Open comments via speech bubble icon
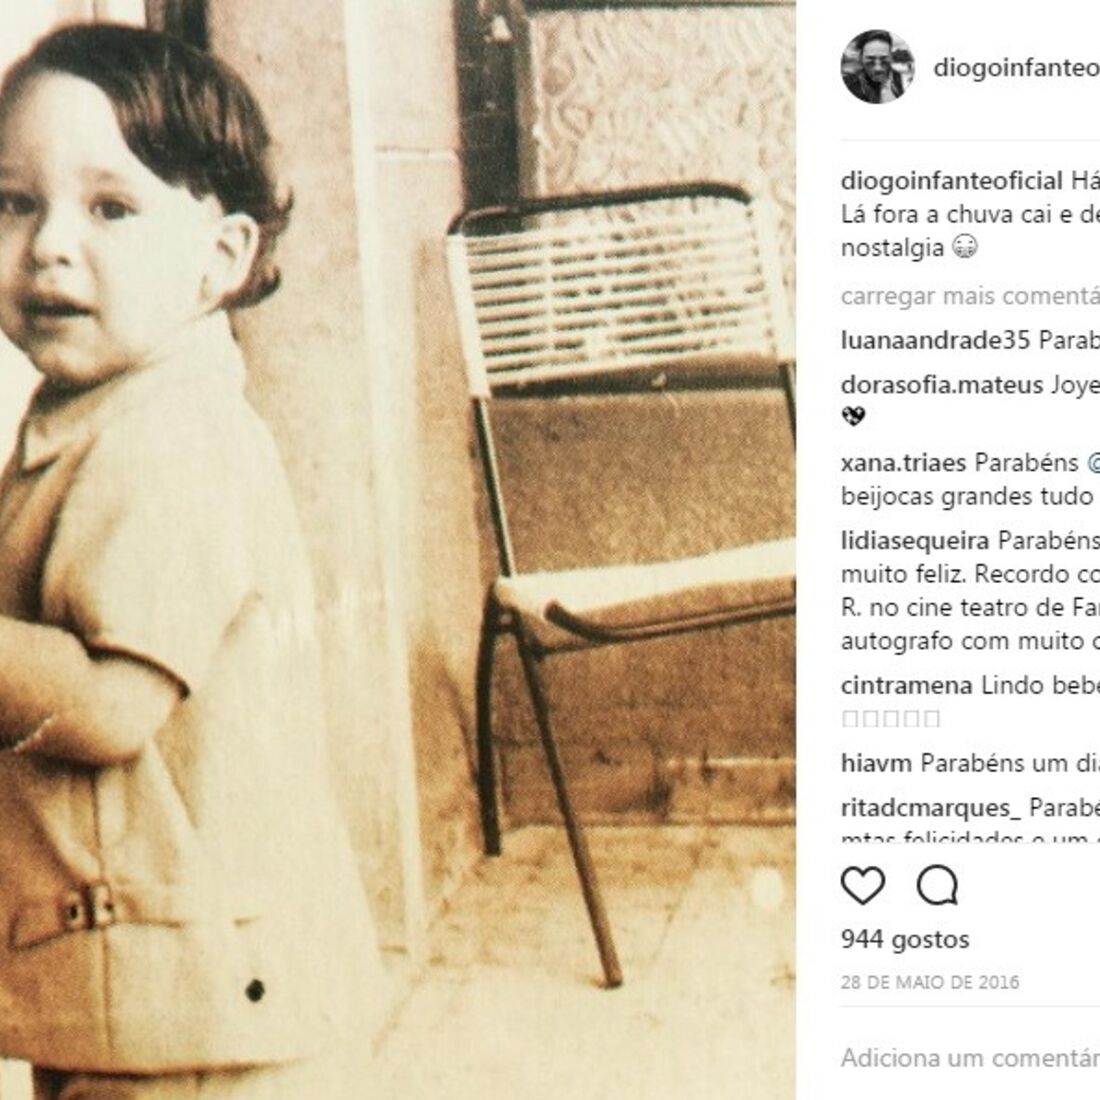This screenshot has height=1100, width=1100. pos(938,885)
